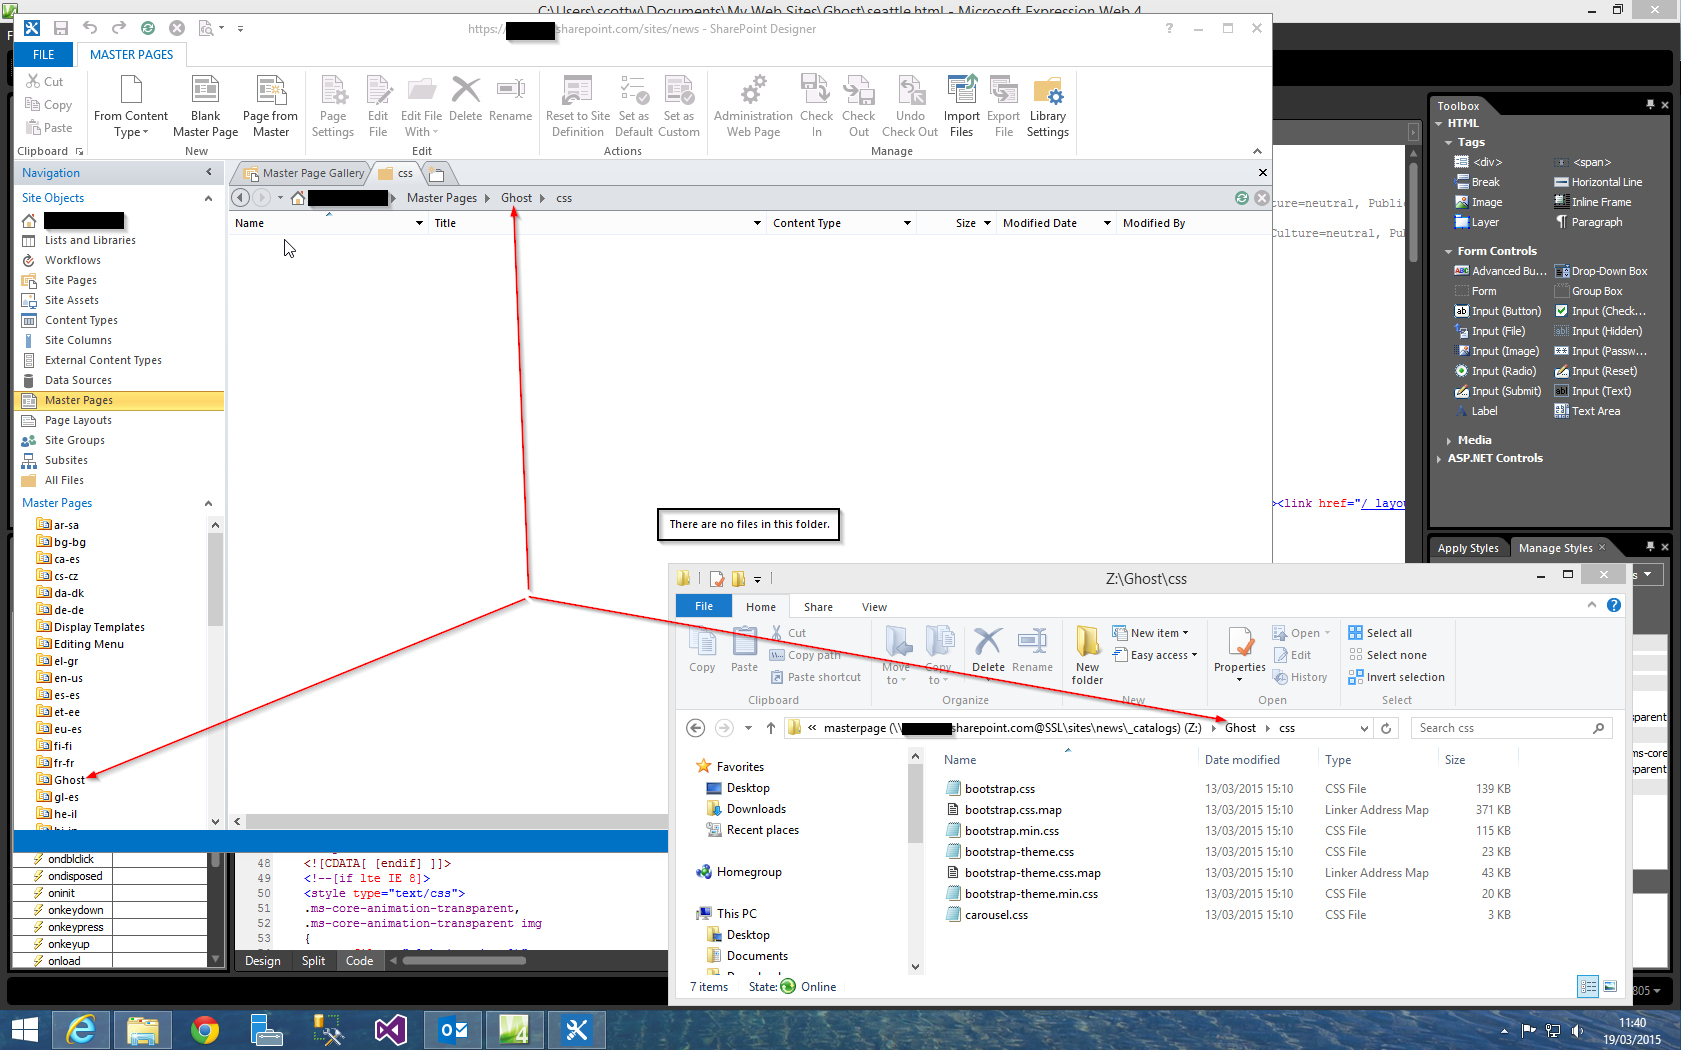
Task: Click the Blank Master Page icon
Action: coord(205,106)
